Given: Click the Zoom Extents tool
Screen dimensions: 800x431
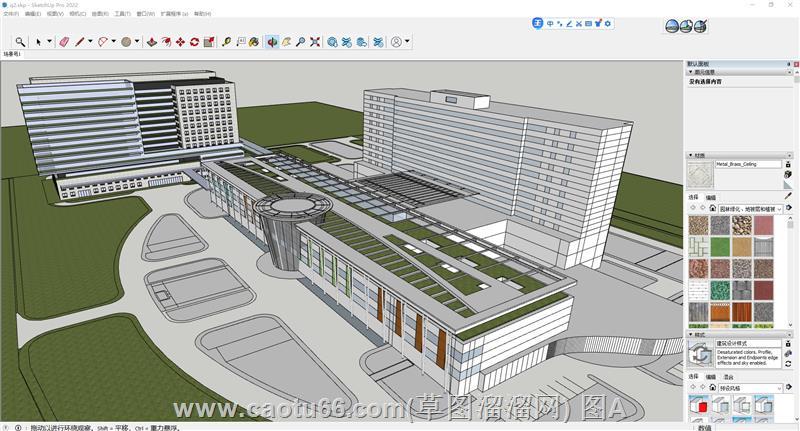Looking at the screenshot, I should pyautogui.click(x=315, y=42).
